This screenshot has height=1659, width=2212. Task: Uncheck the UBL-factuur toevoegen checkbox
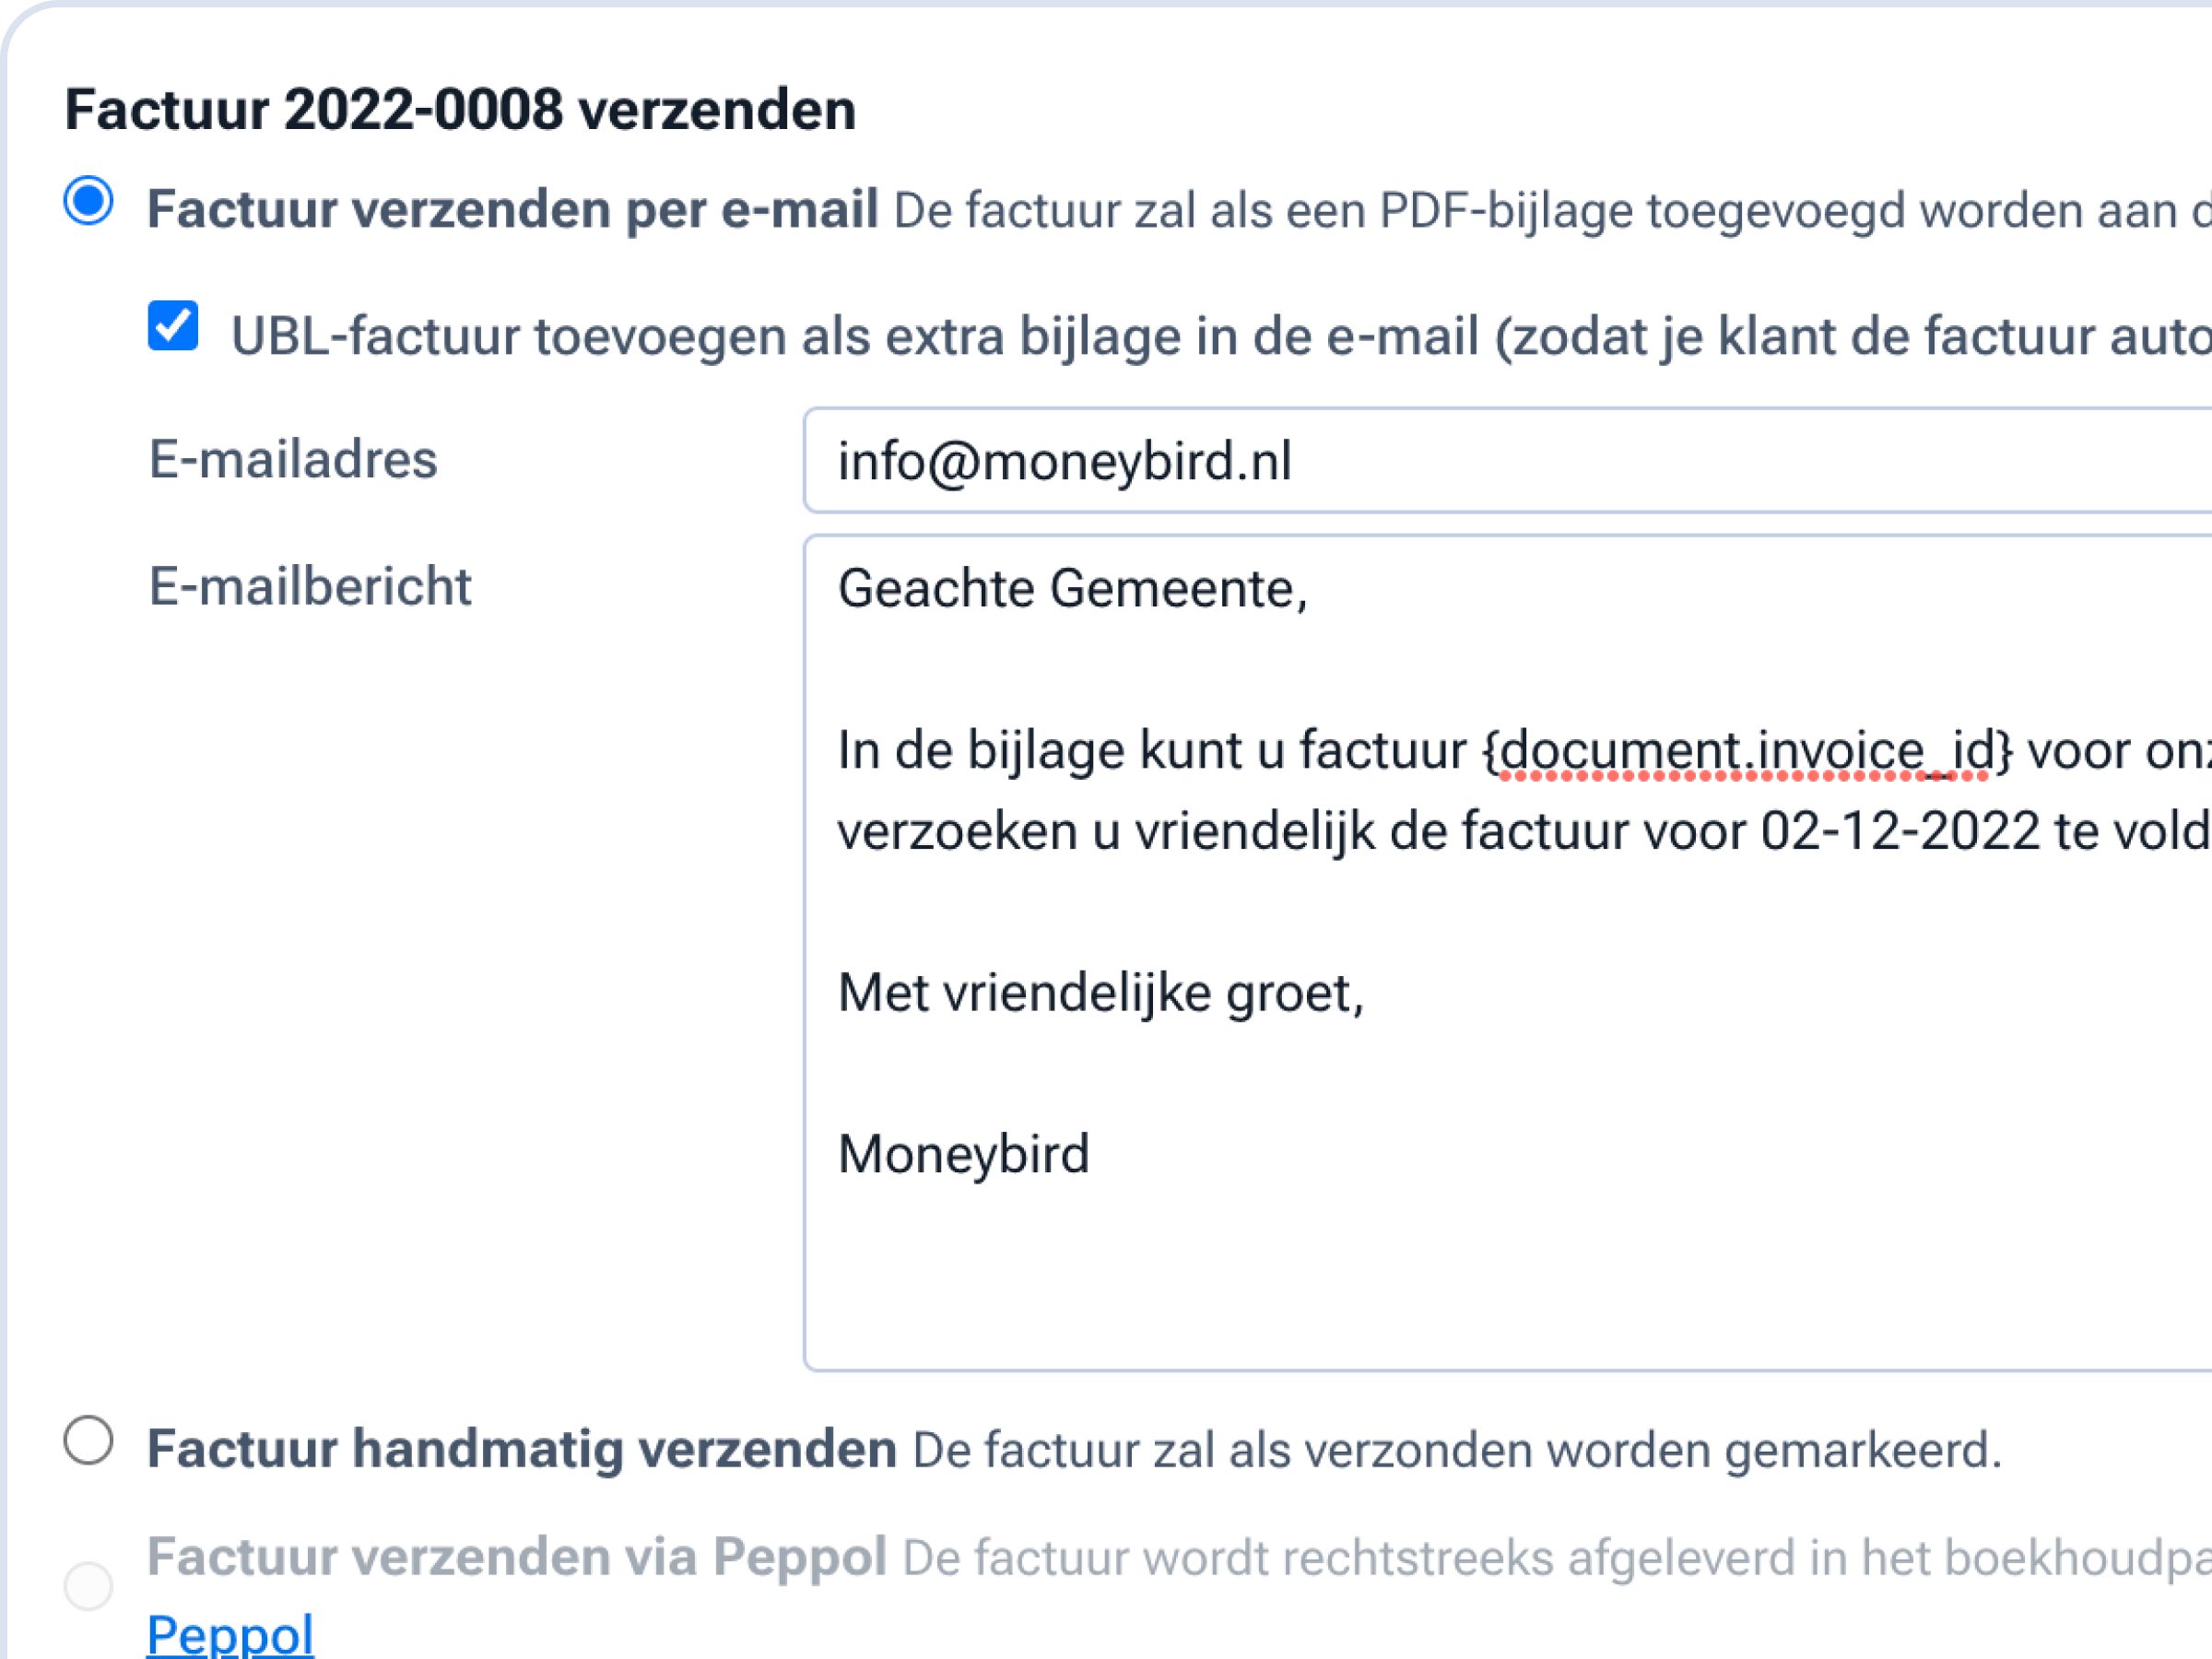pyautogui.click(x=173, y=326)
